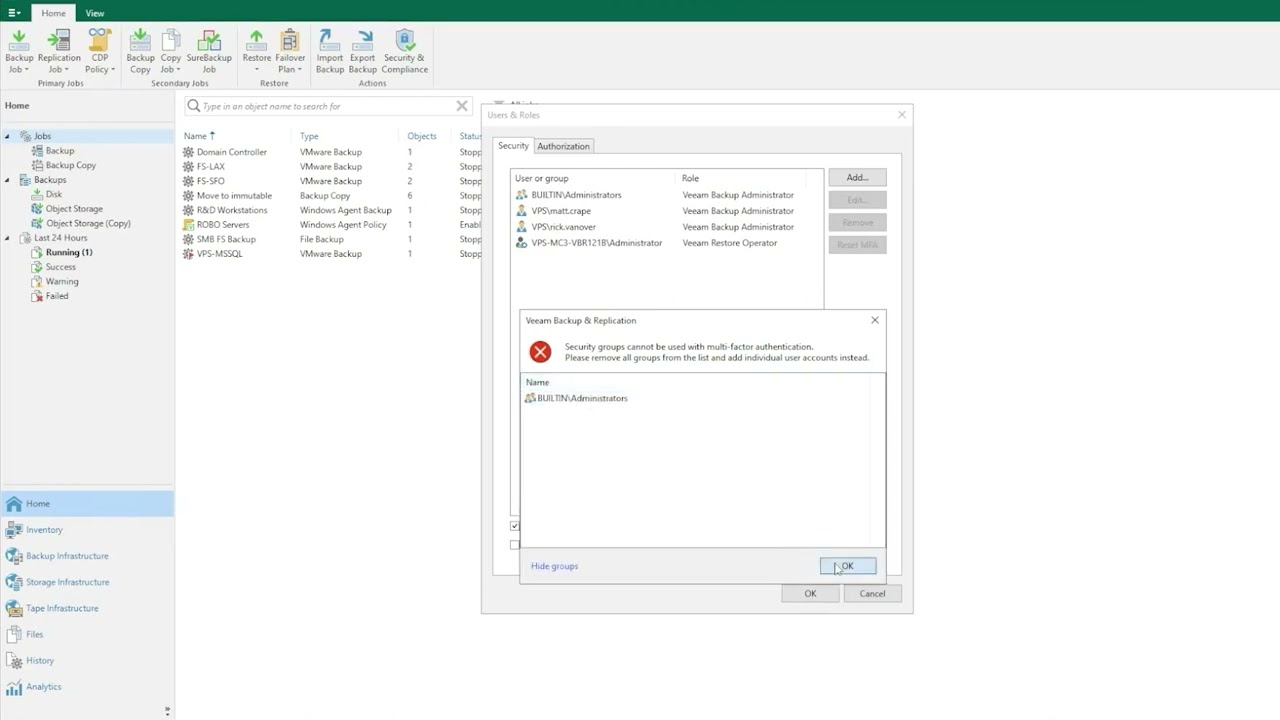Open the Inventory navigation view

87,530
